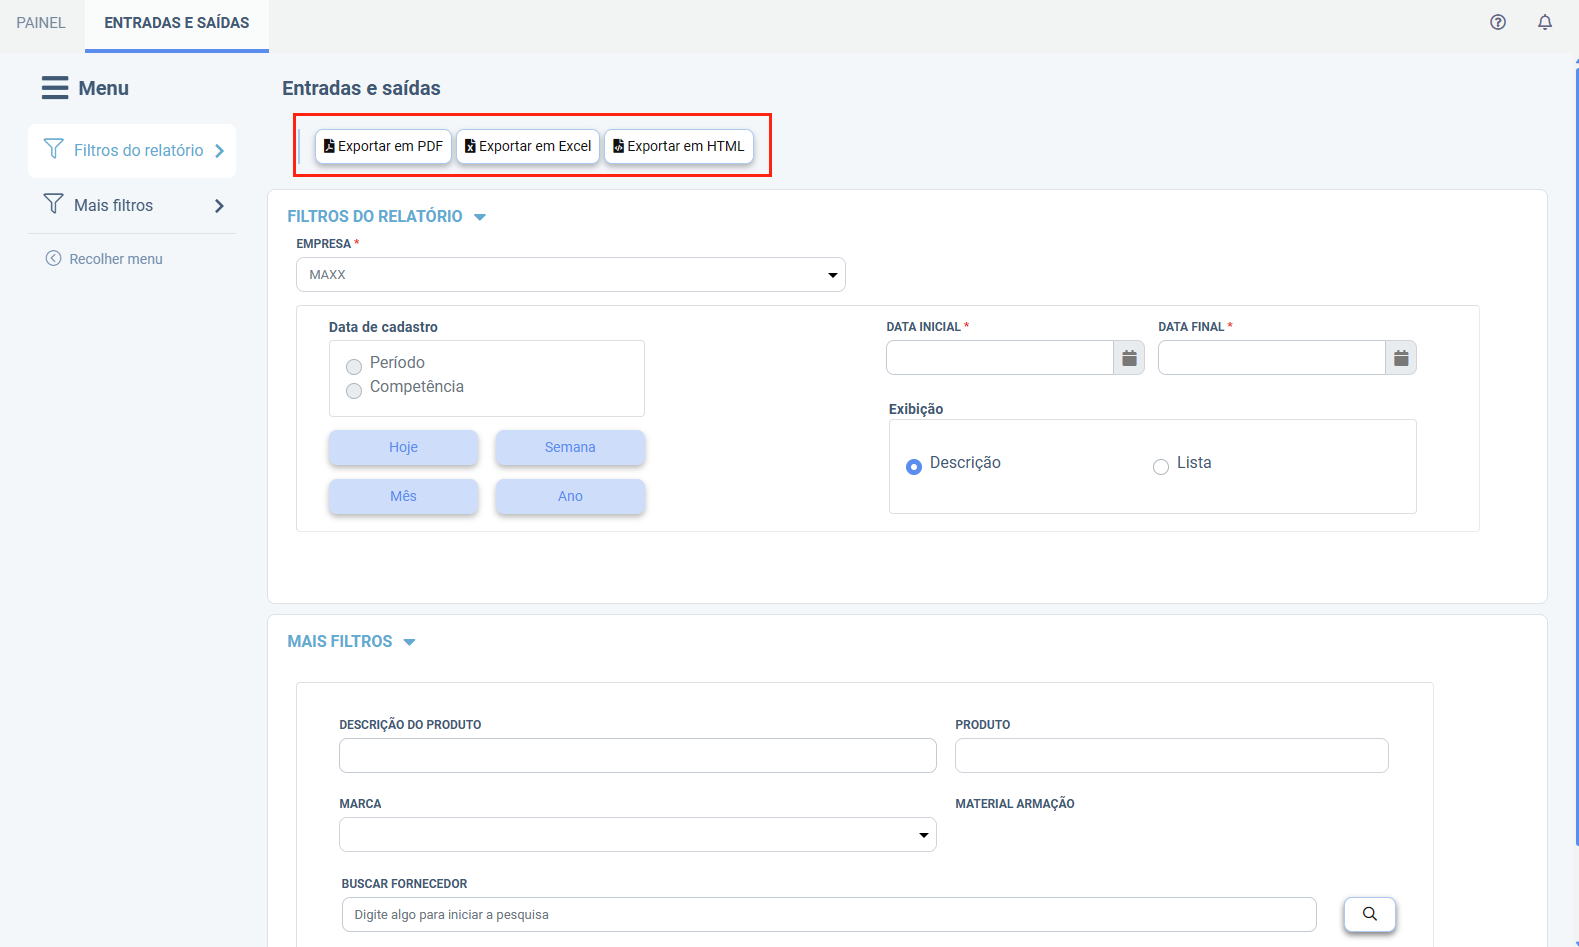This screenshot has height=947, width=1579.
Task: Click the Entradas e saídas page heading
Action: pos(361,88)
